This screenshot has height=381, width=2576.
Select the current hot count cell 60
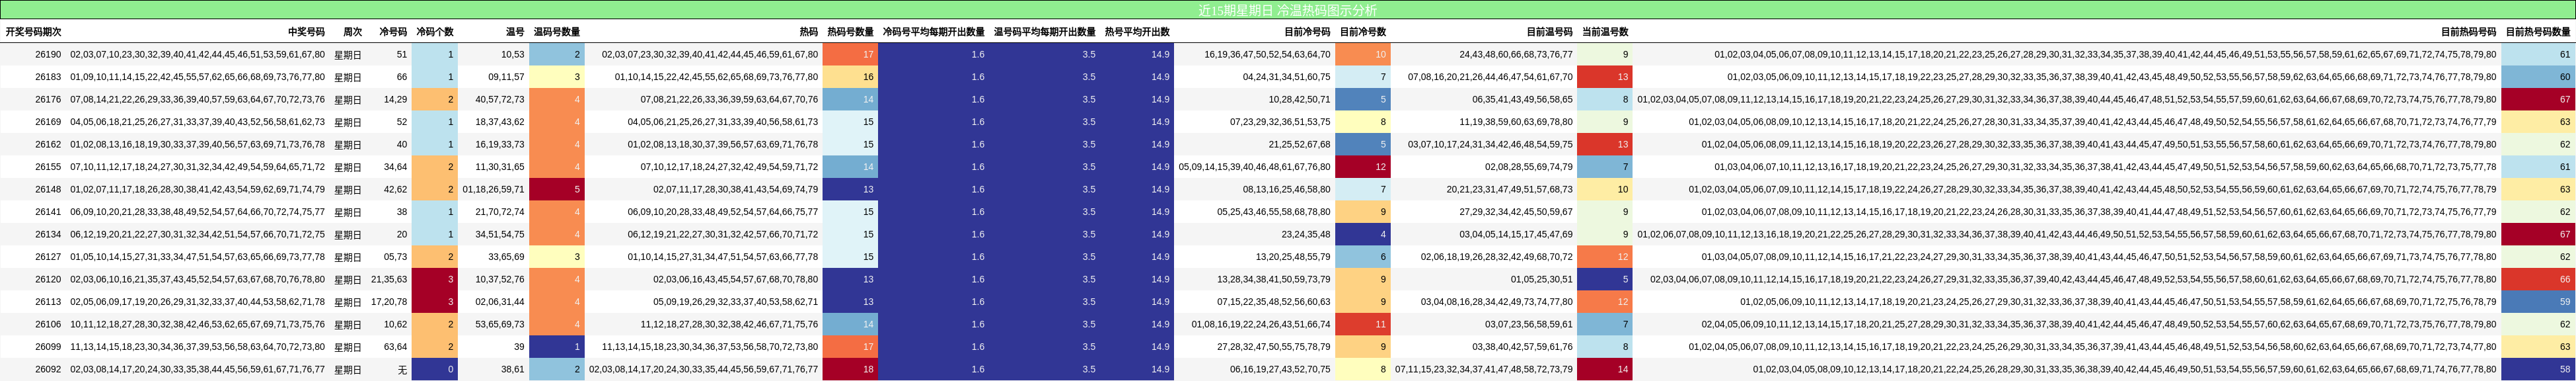[2538, 77]
